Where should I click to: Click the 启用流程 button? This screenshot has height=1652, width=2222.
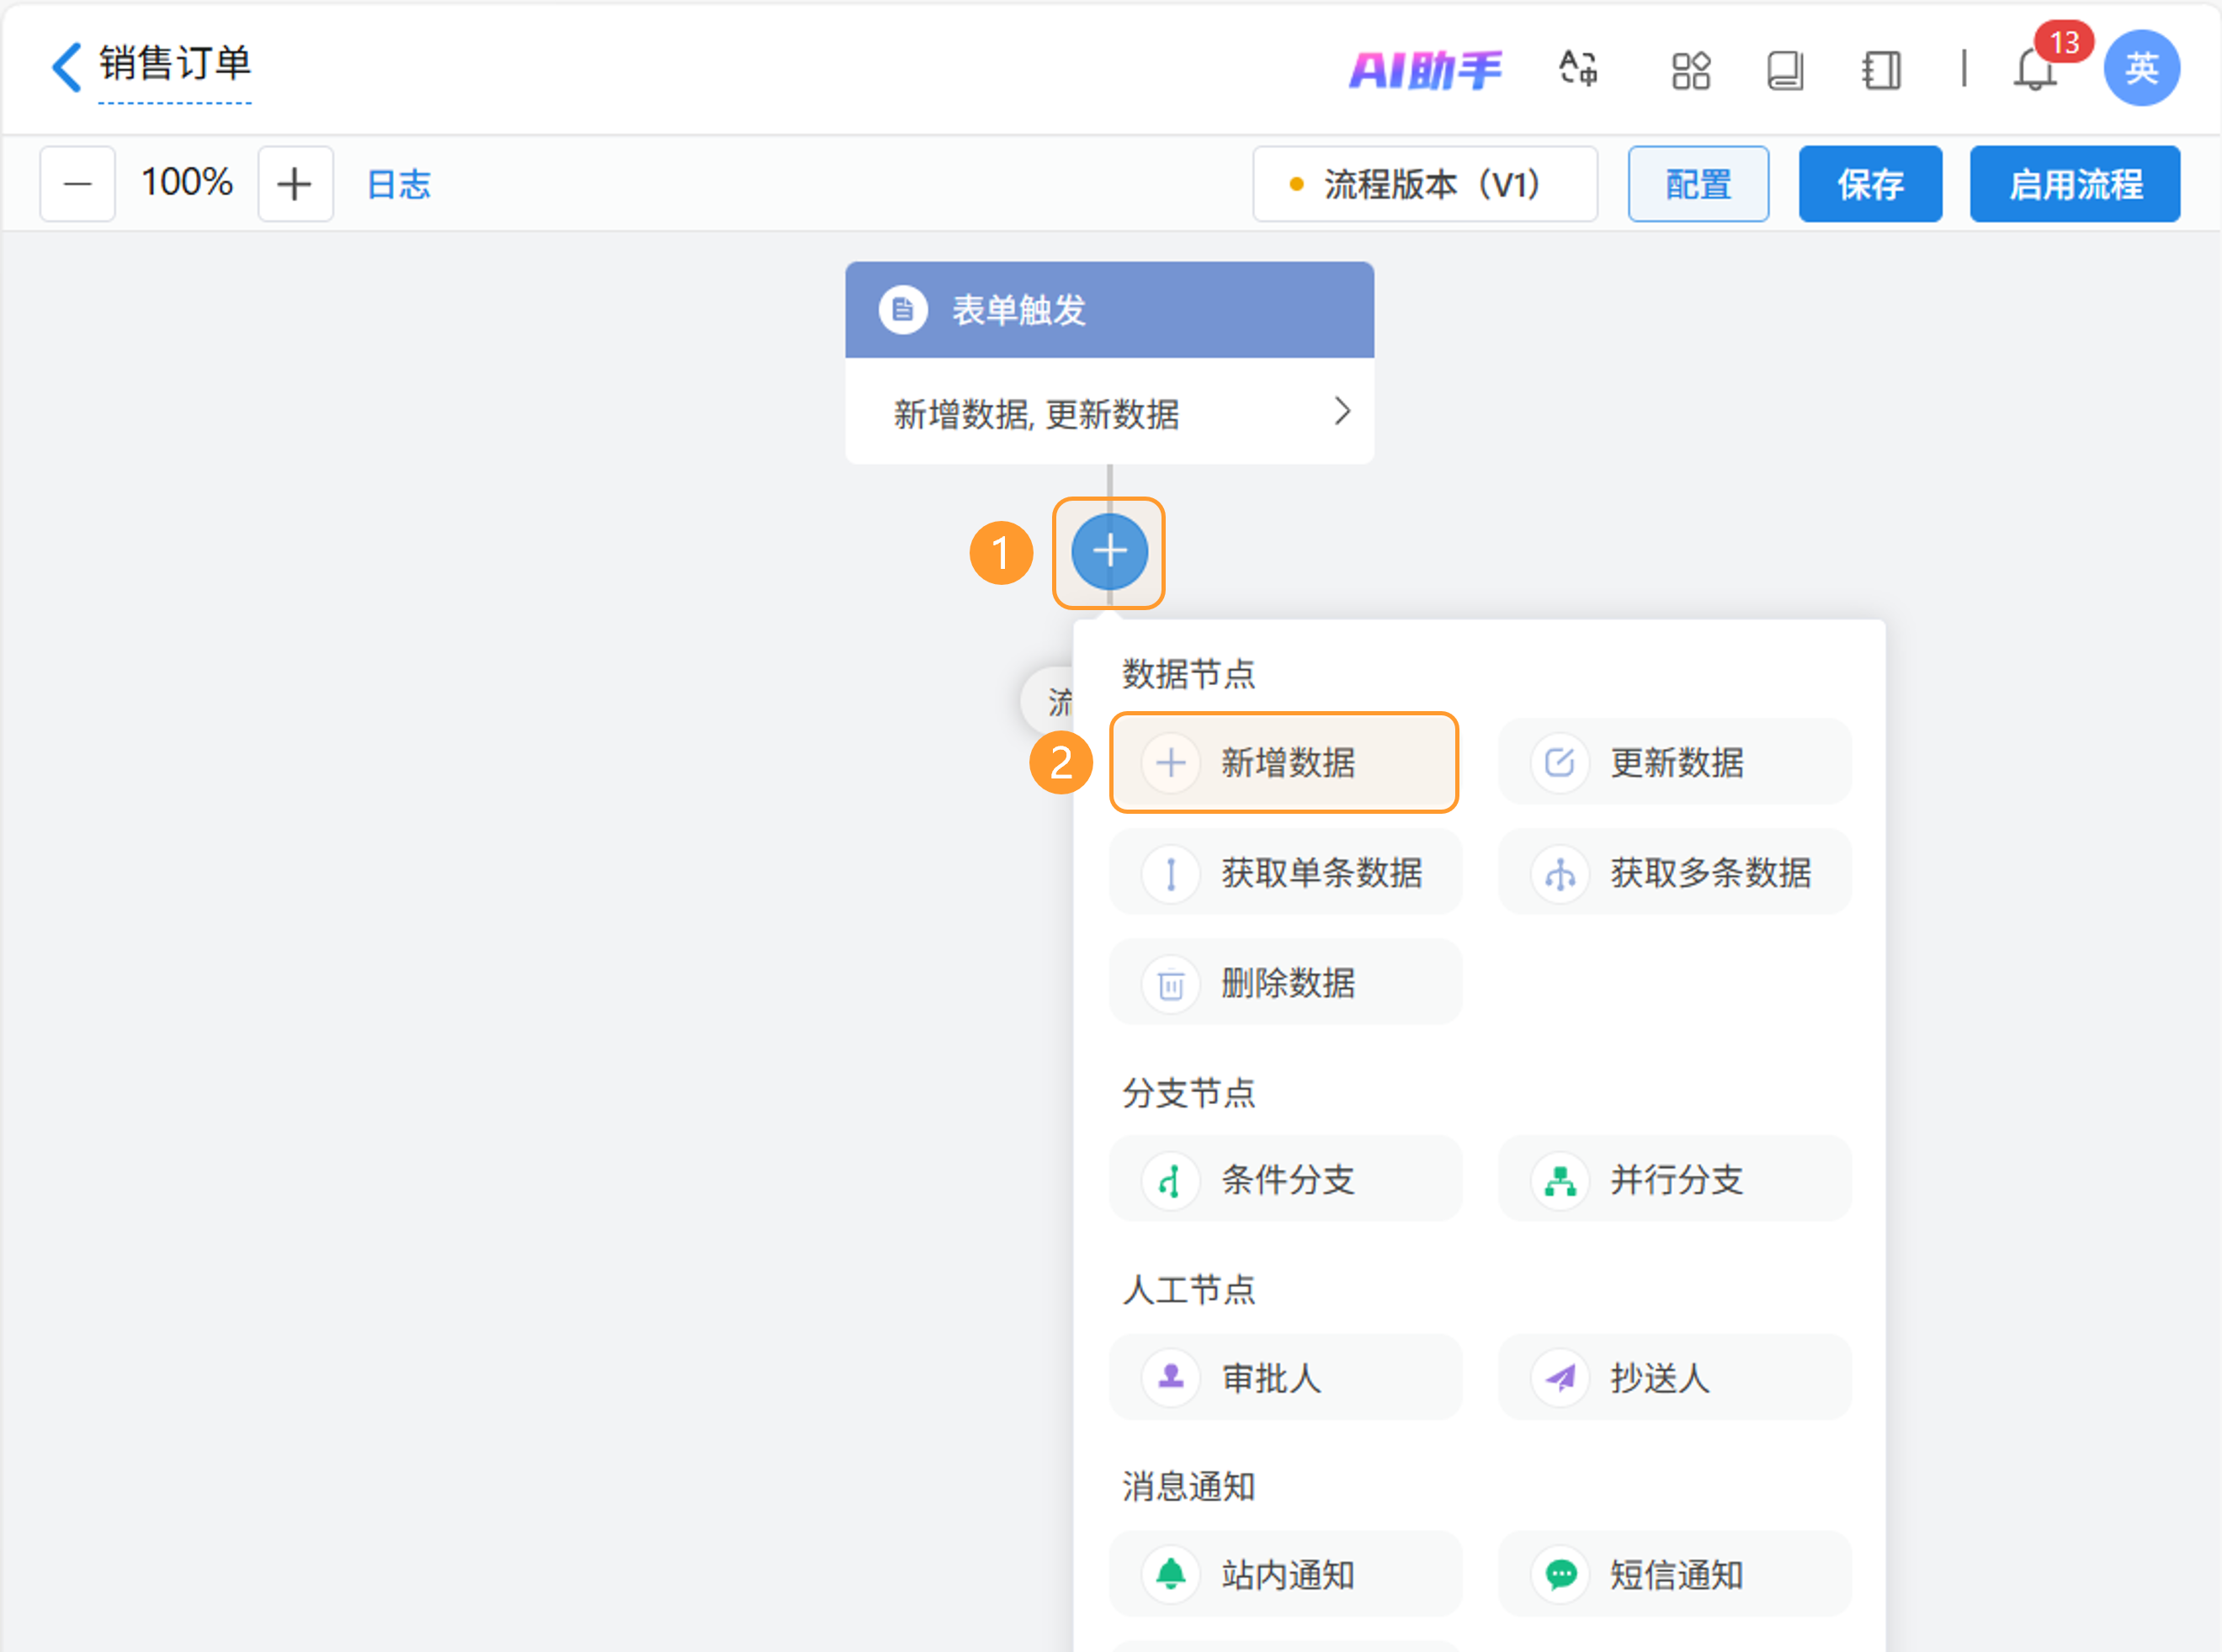coord(2074,184)
